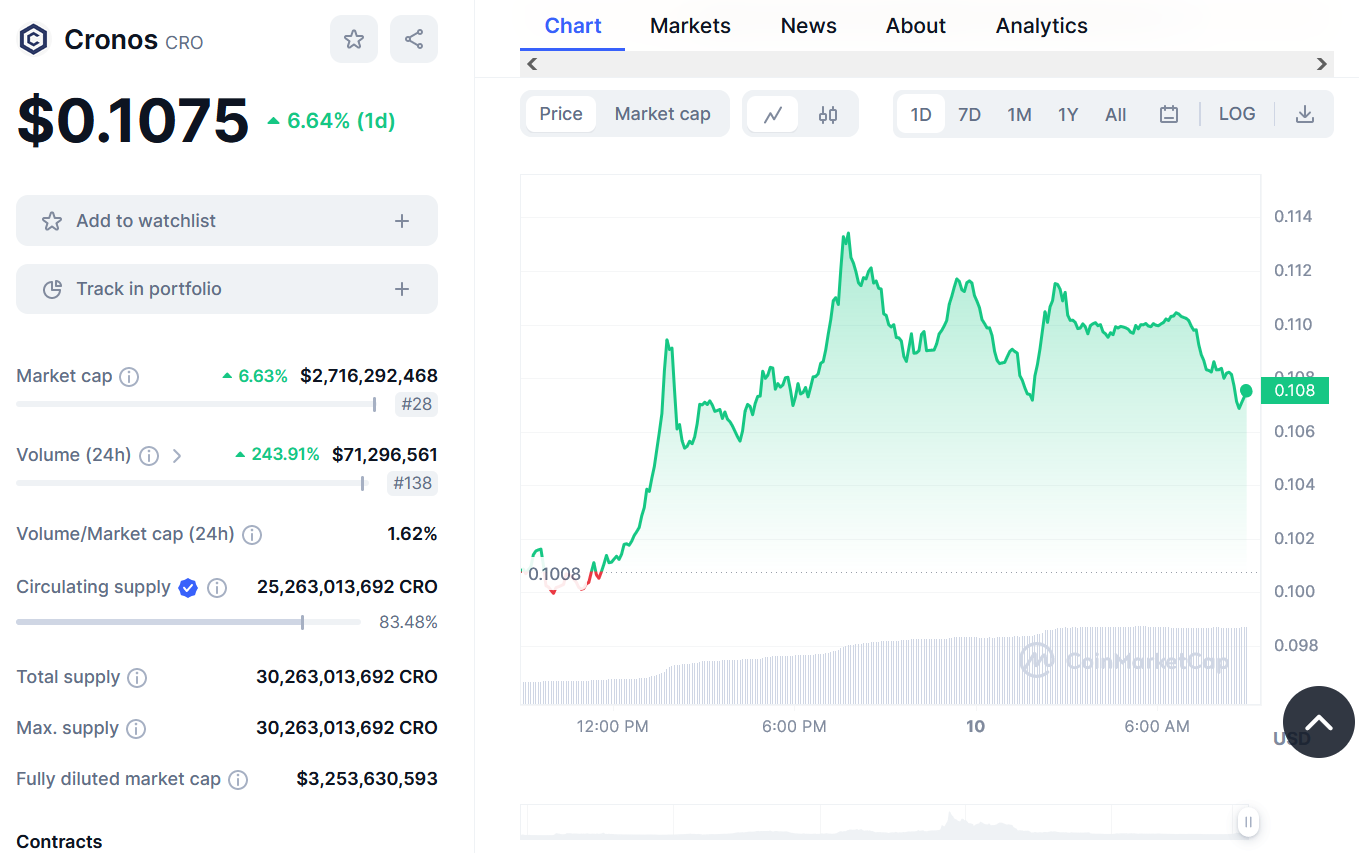The height and width of the screenshot is (853, 1359).
Task: Click the 0.108 current price label
Action: [1295, 390]
